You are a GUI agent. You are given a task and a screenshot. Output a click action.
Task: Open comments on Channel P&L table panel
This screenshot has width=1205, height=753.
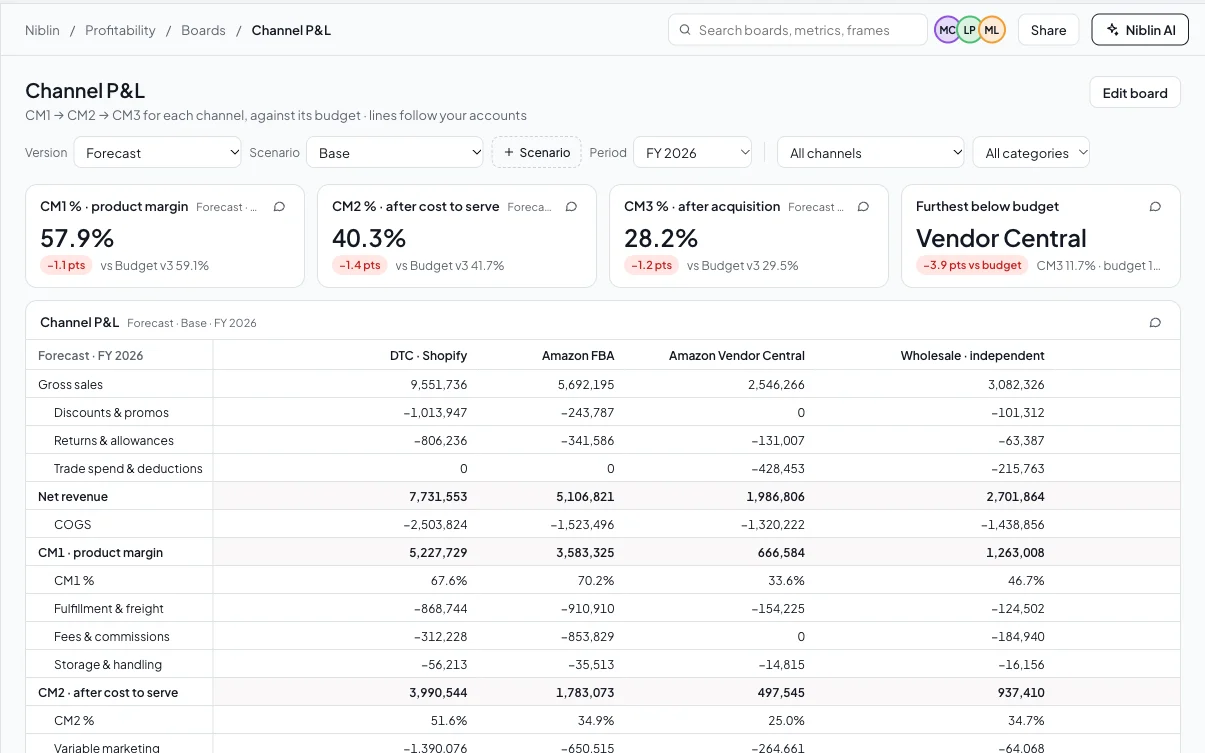coord(1155,323)
